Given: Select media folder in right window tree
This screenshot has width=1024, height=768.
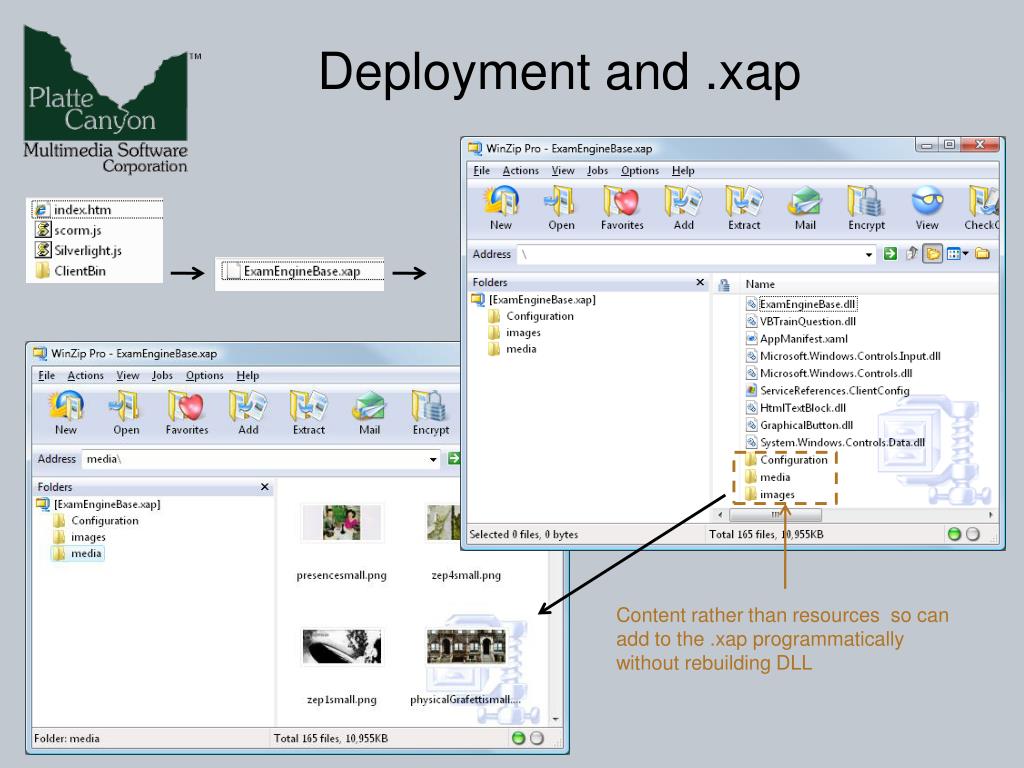Looking at the screenshot, I should [x=513, y=349].
